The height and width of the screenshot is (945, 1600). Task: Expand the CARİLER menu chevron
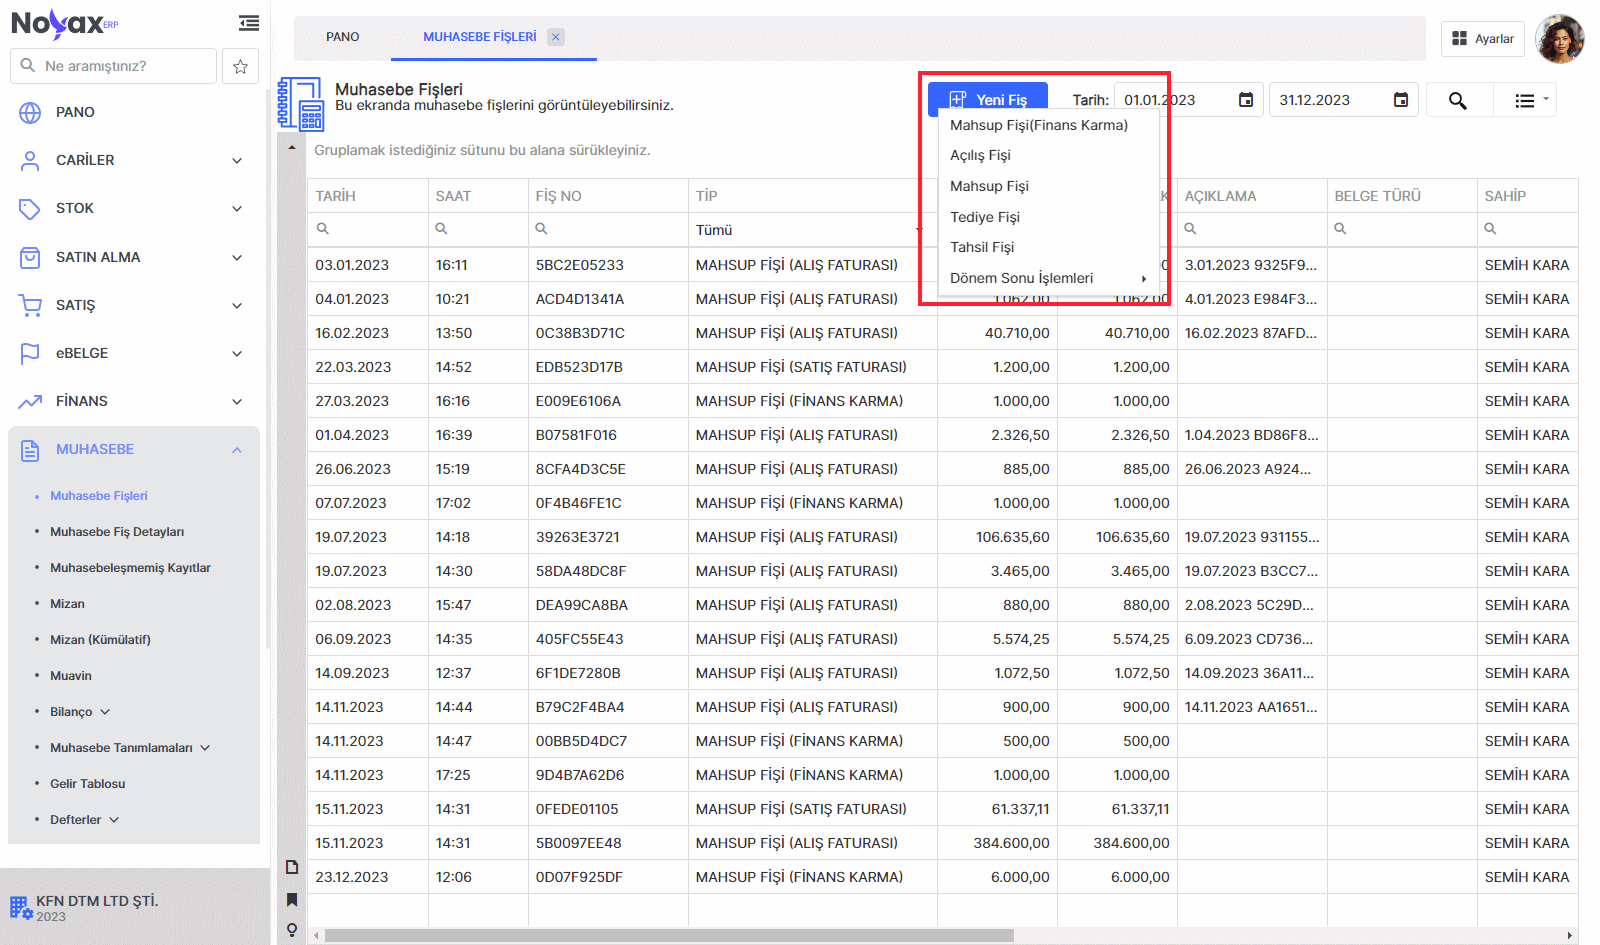point(237,160)
